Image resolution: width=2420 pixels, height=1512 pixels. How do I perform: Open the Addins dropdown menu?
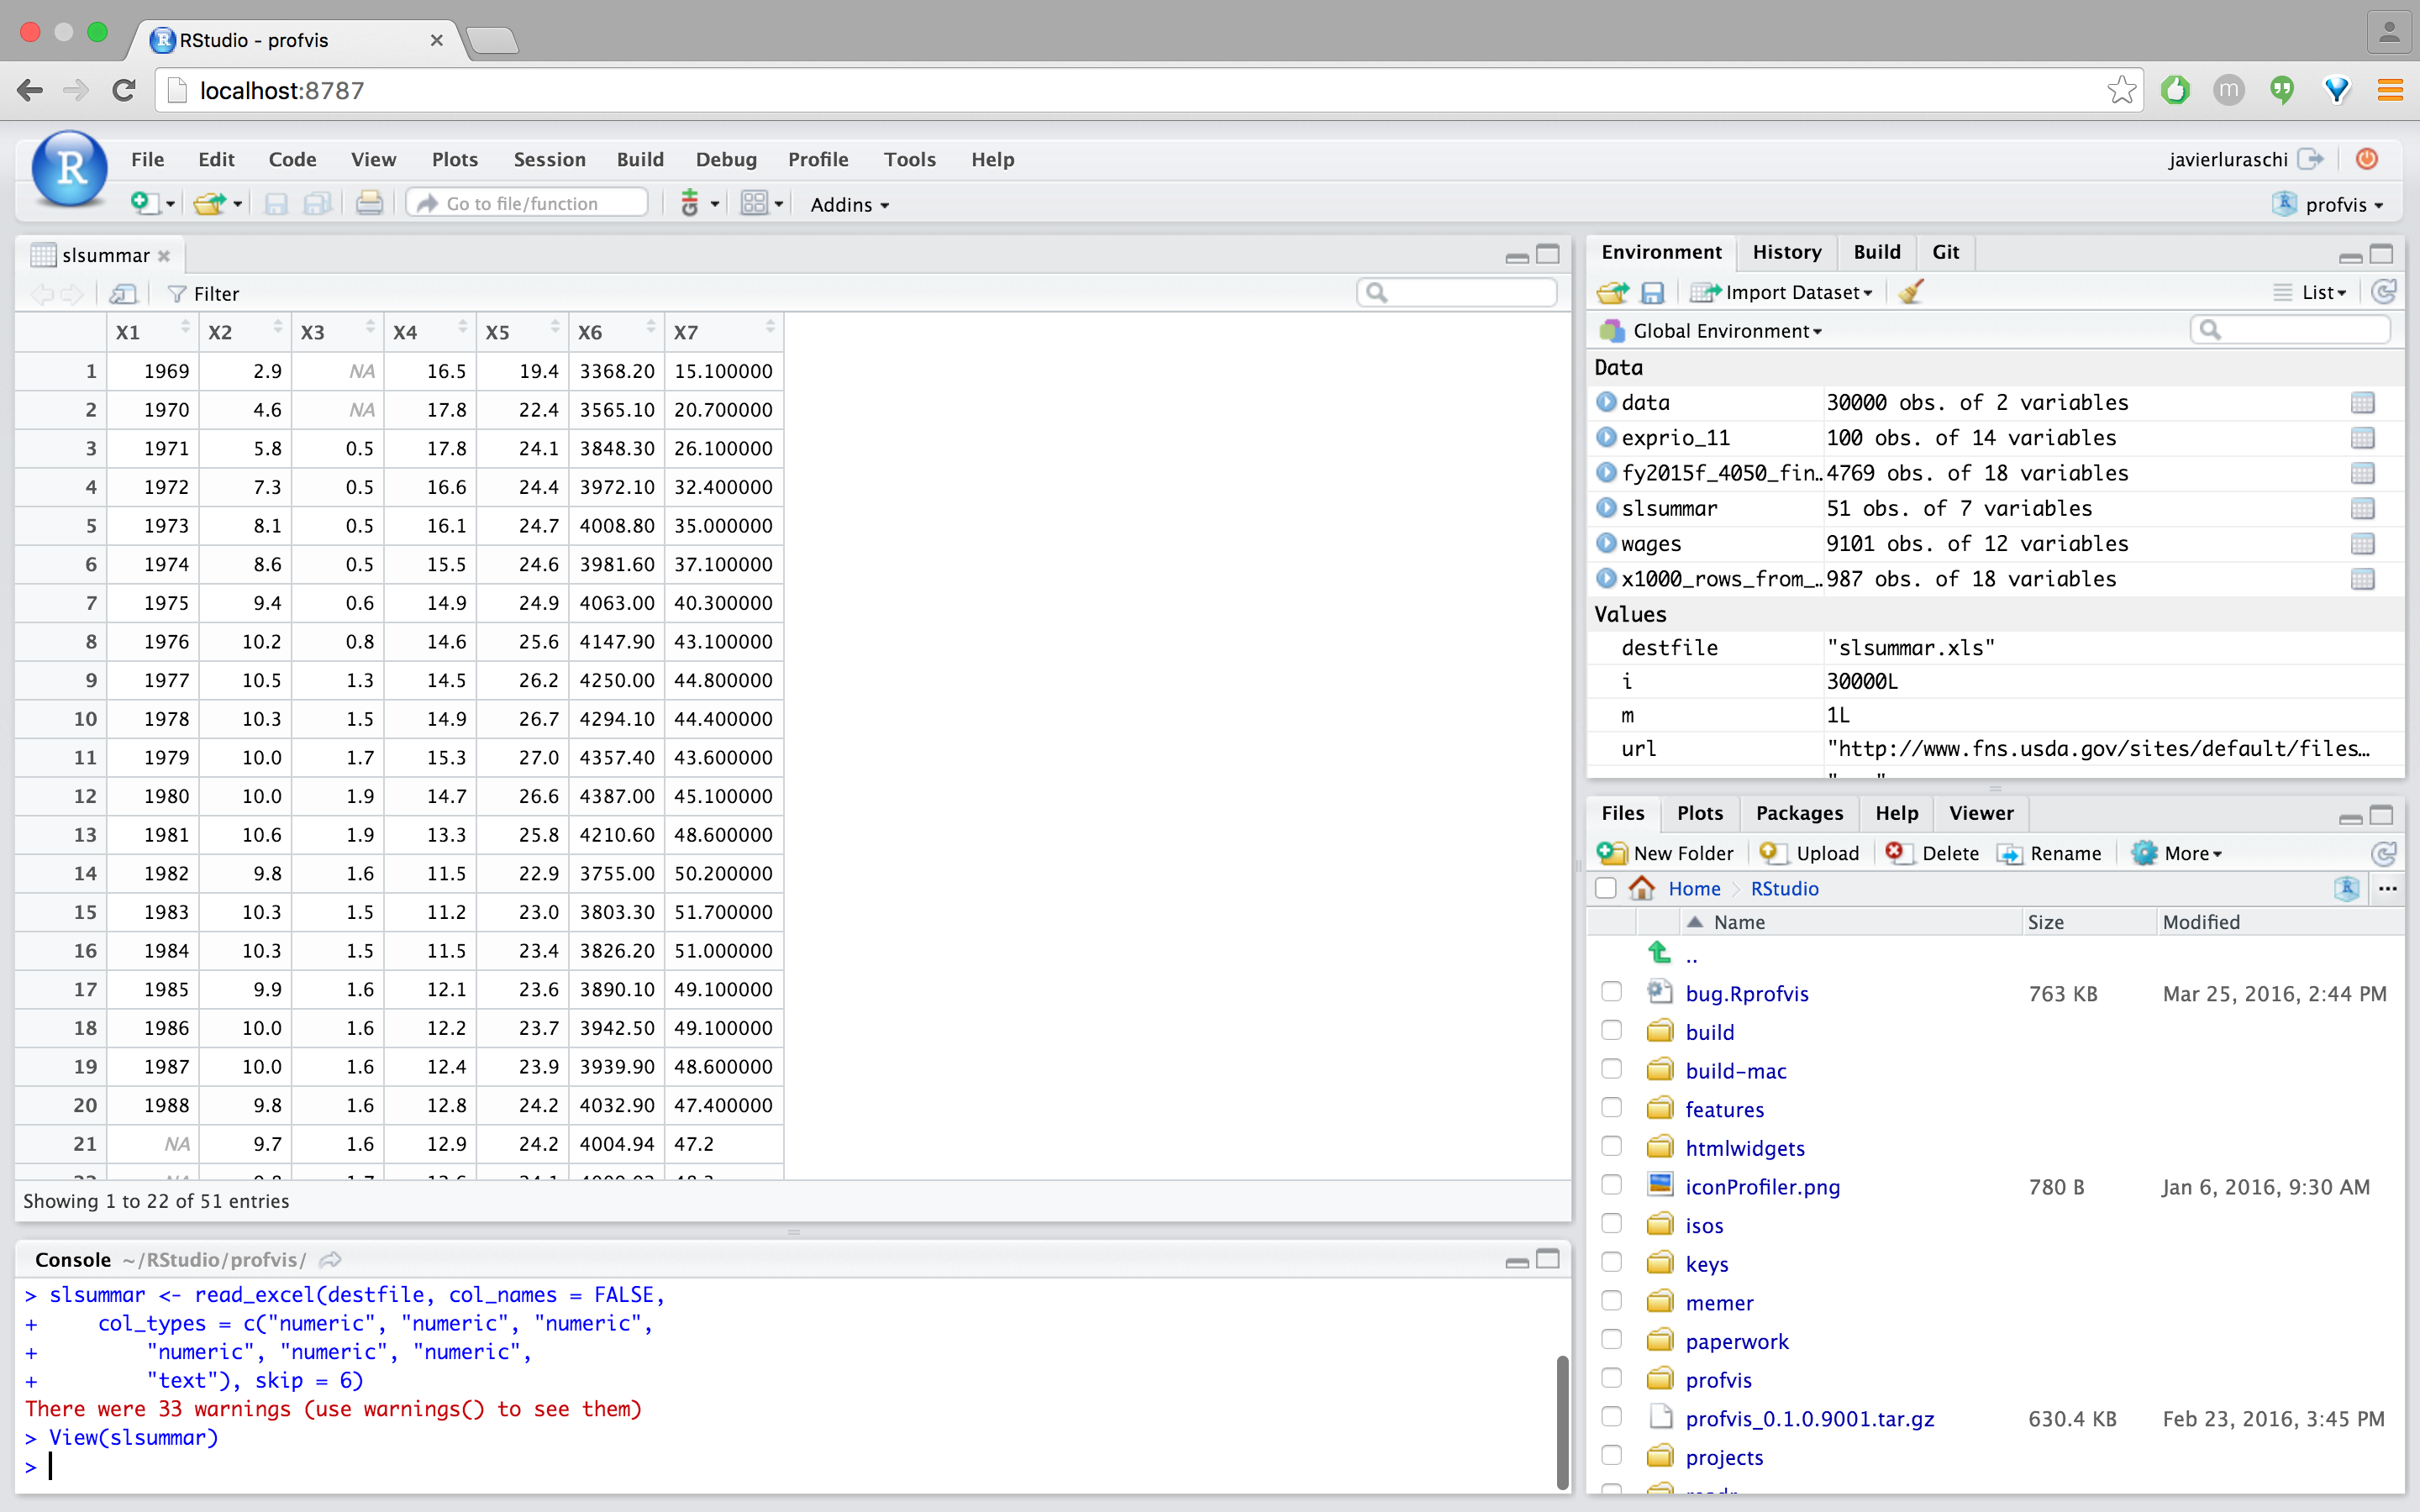[849, 204]
